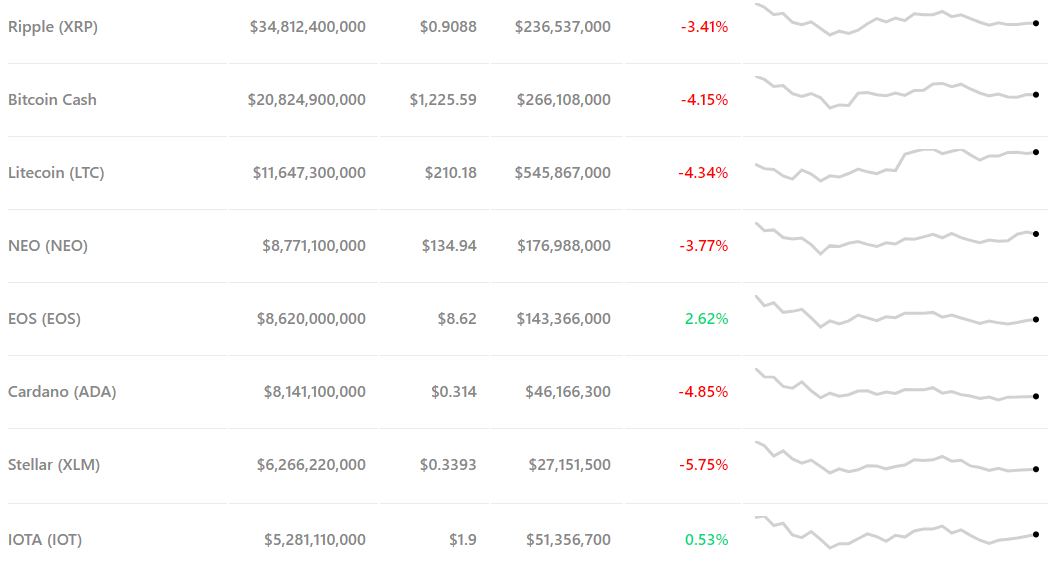Open the EOS (EOS) coin page
1058x562 pixels.
tap(44, 319)
